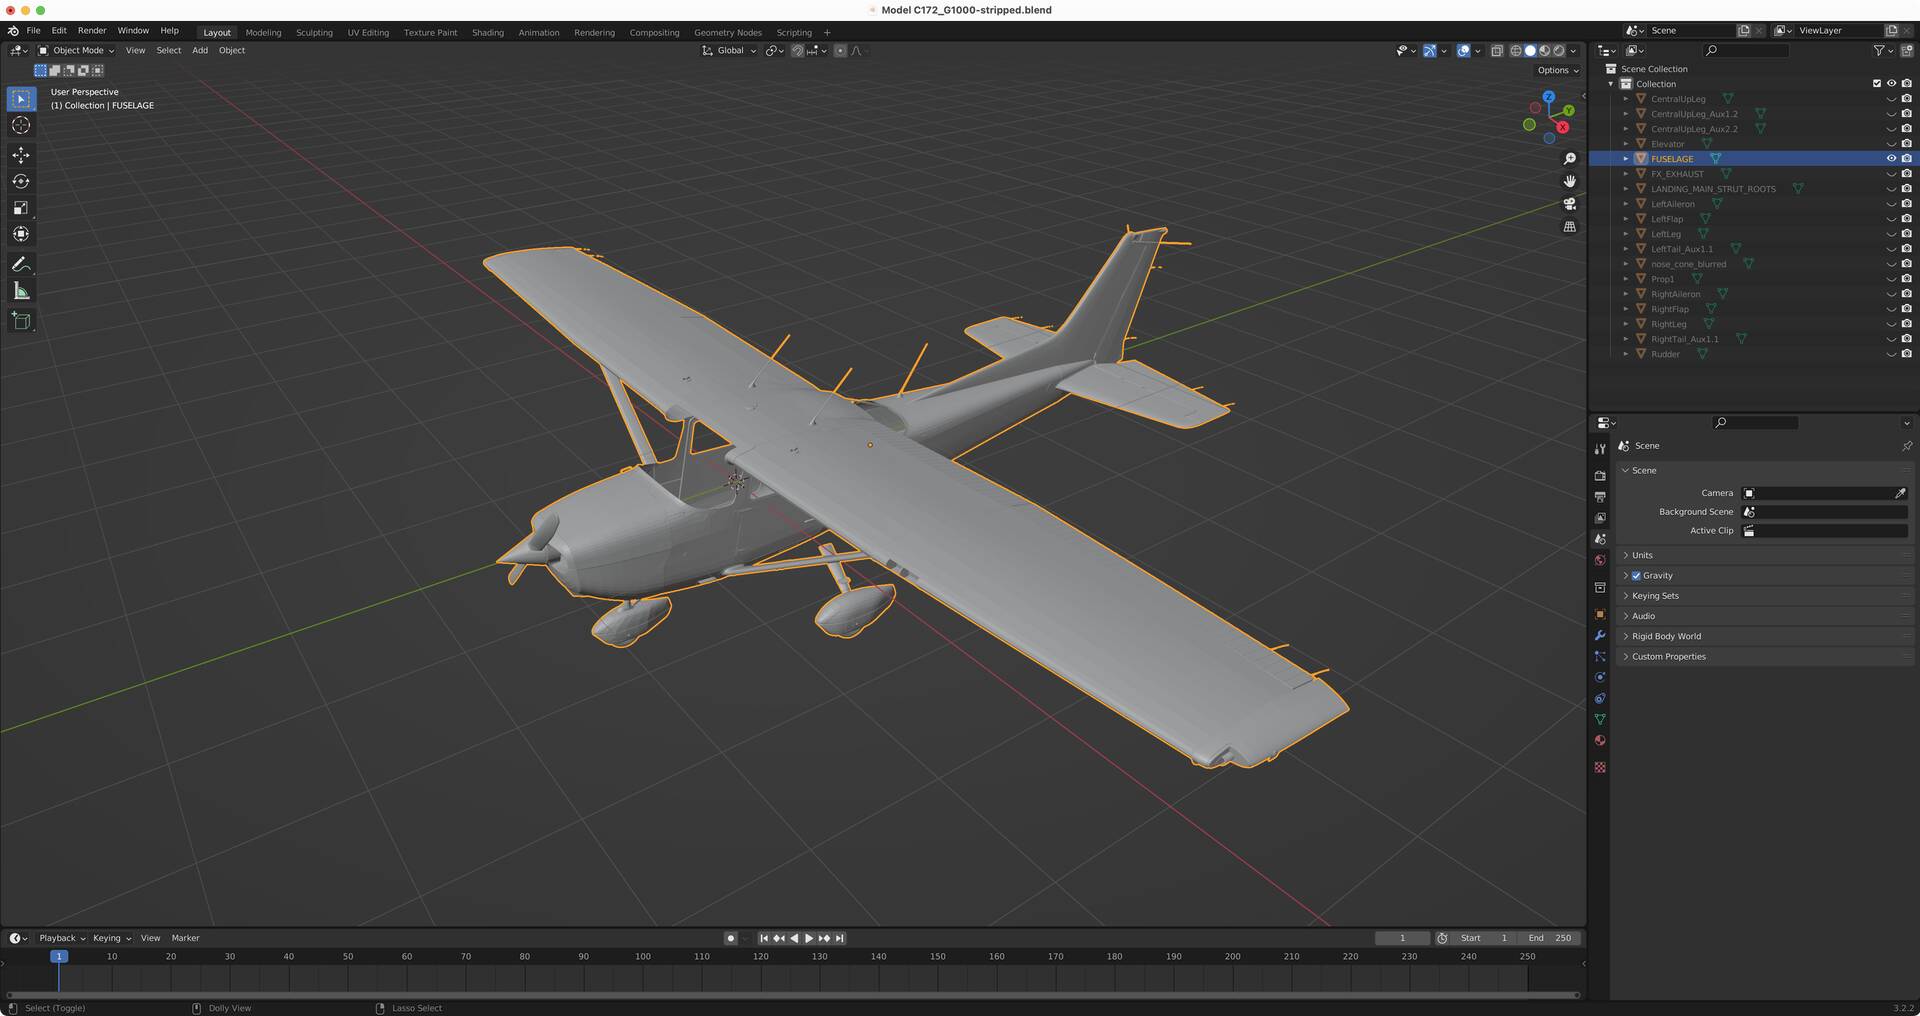The image size is (1920, 1016).
Task: Click Playback in the timeline header
Action: (x=60, y=938)
